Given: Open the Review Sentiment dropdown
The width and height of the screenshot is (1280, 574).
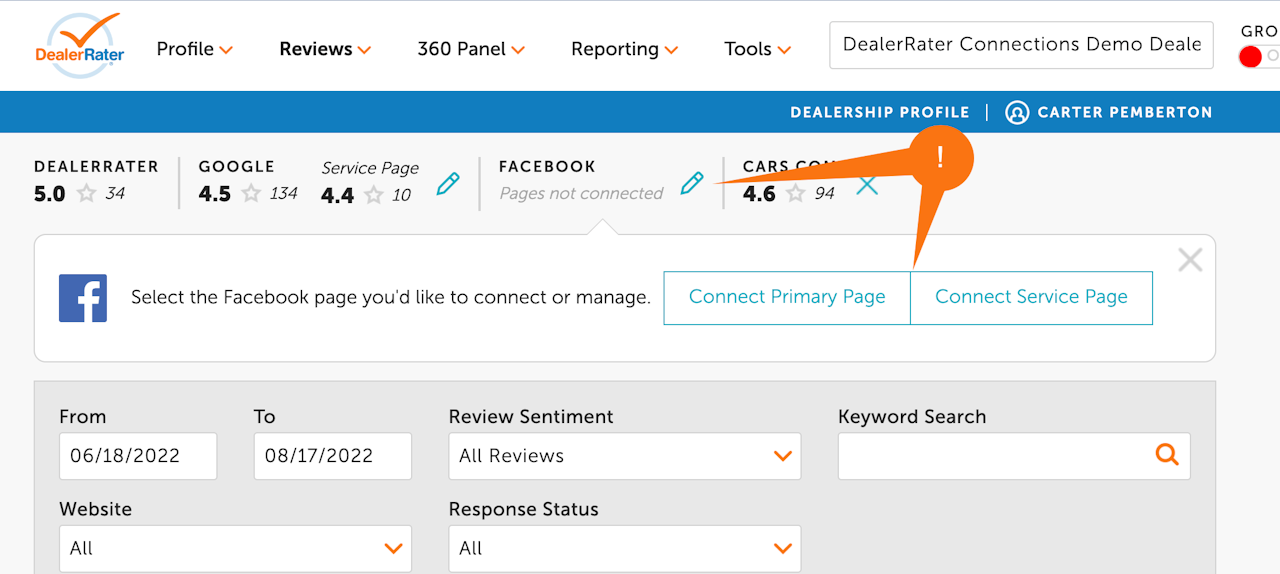Looking at the screenshot, I should [624, 456].
